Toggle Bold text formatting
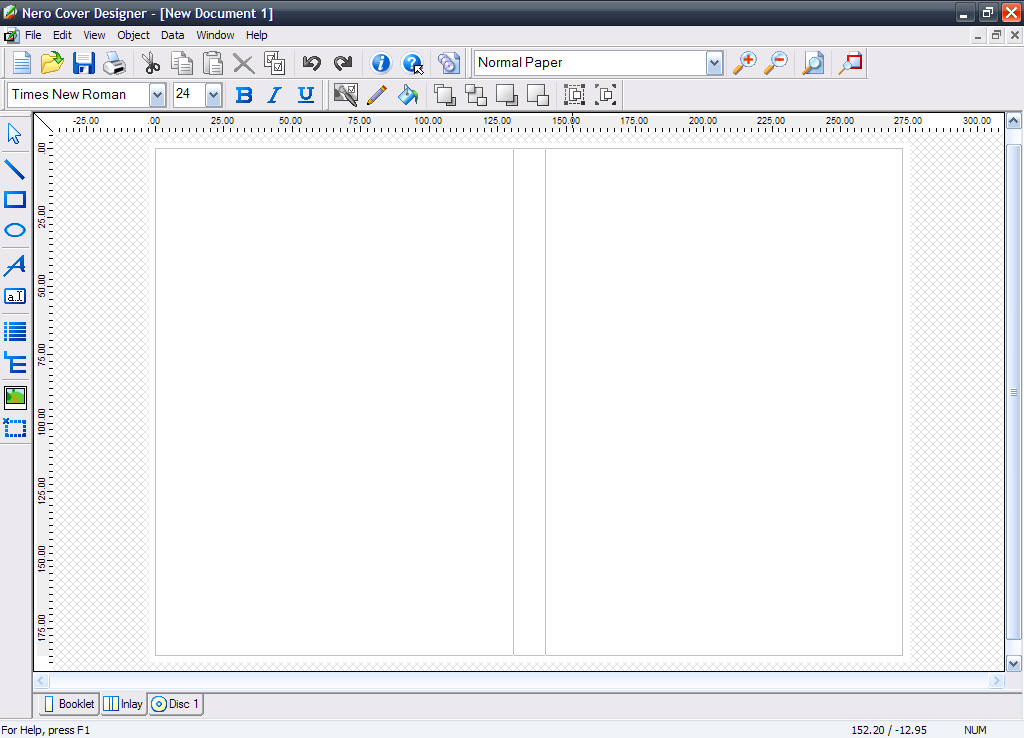Screen dimensions: 1024x738 point(243,95)
